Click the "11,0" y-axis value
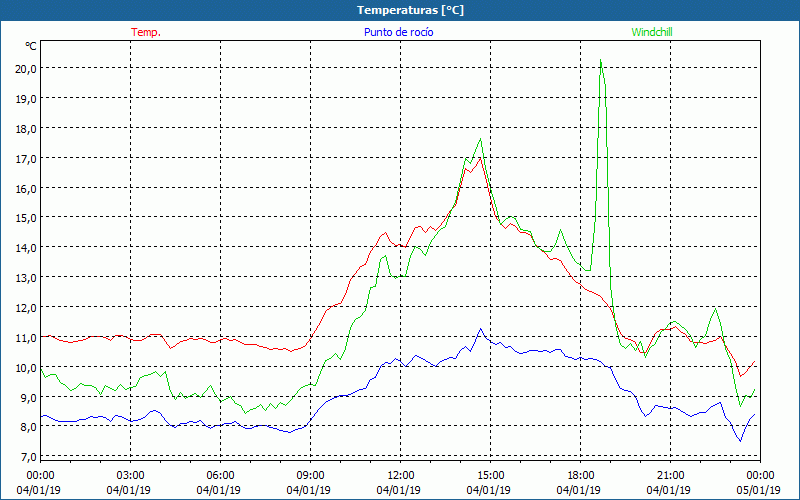The width and height of the screenshot is (800, 500). (x=26, y=338)
